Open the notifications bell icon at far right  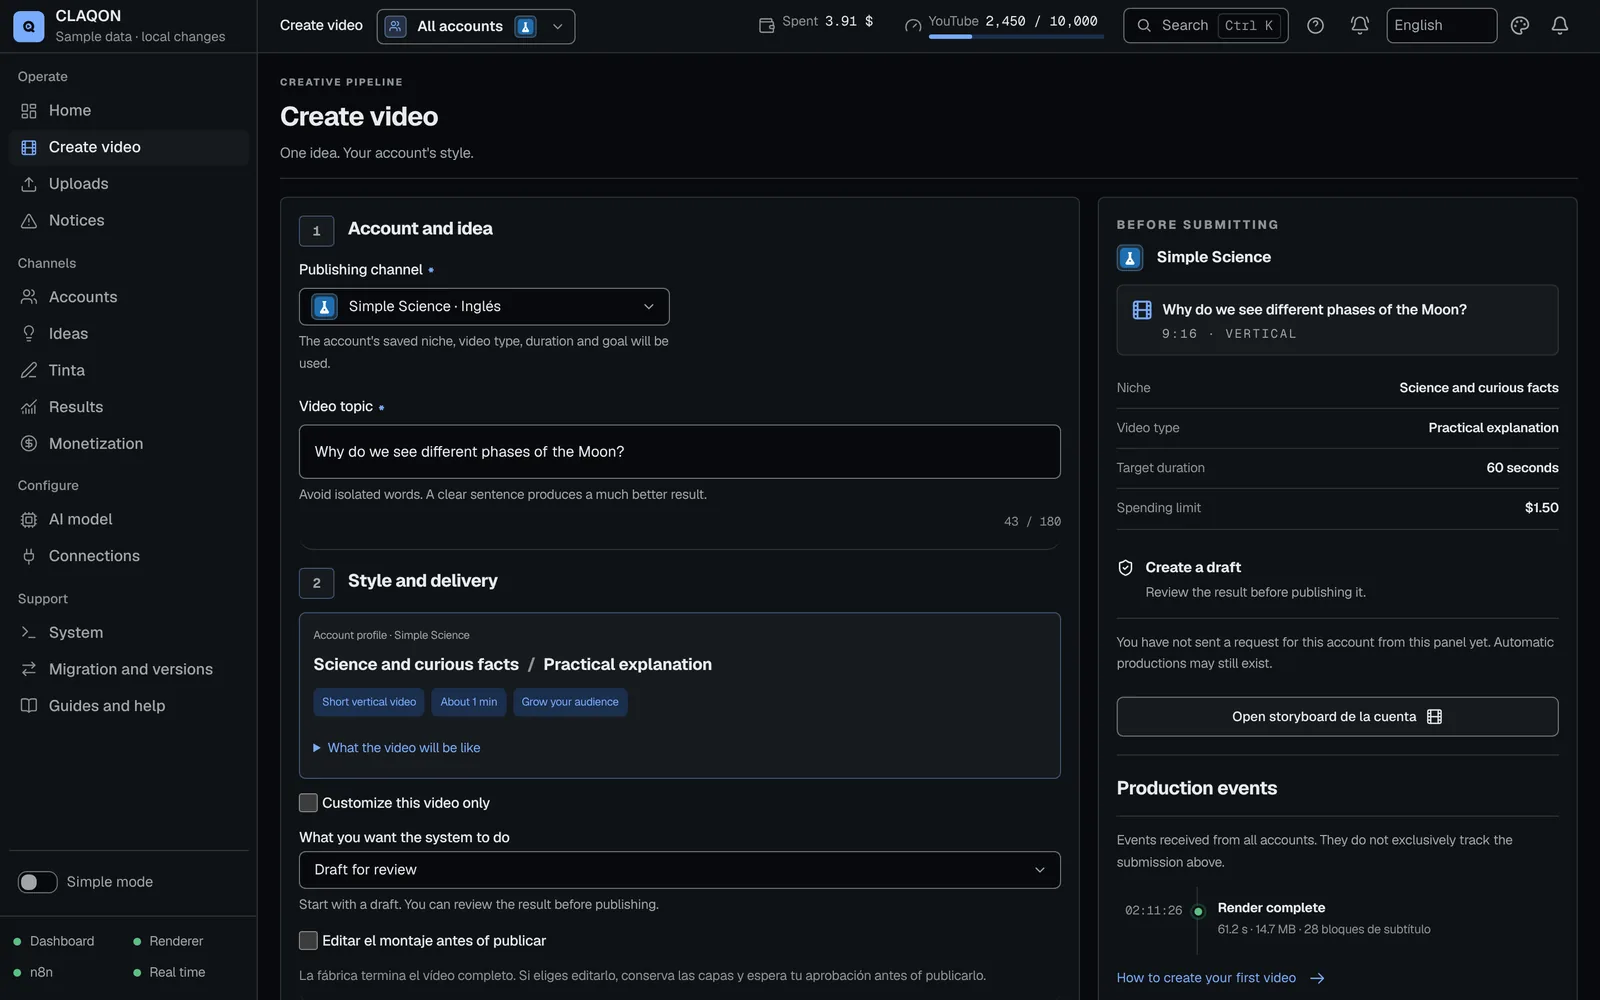click(1560, 26)
